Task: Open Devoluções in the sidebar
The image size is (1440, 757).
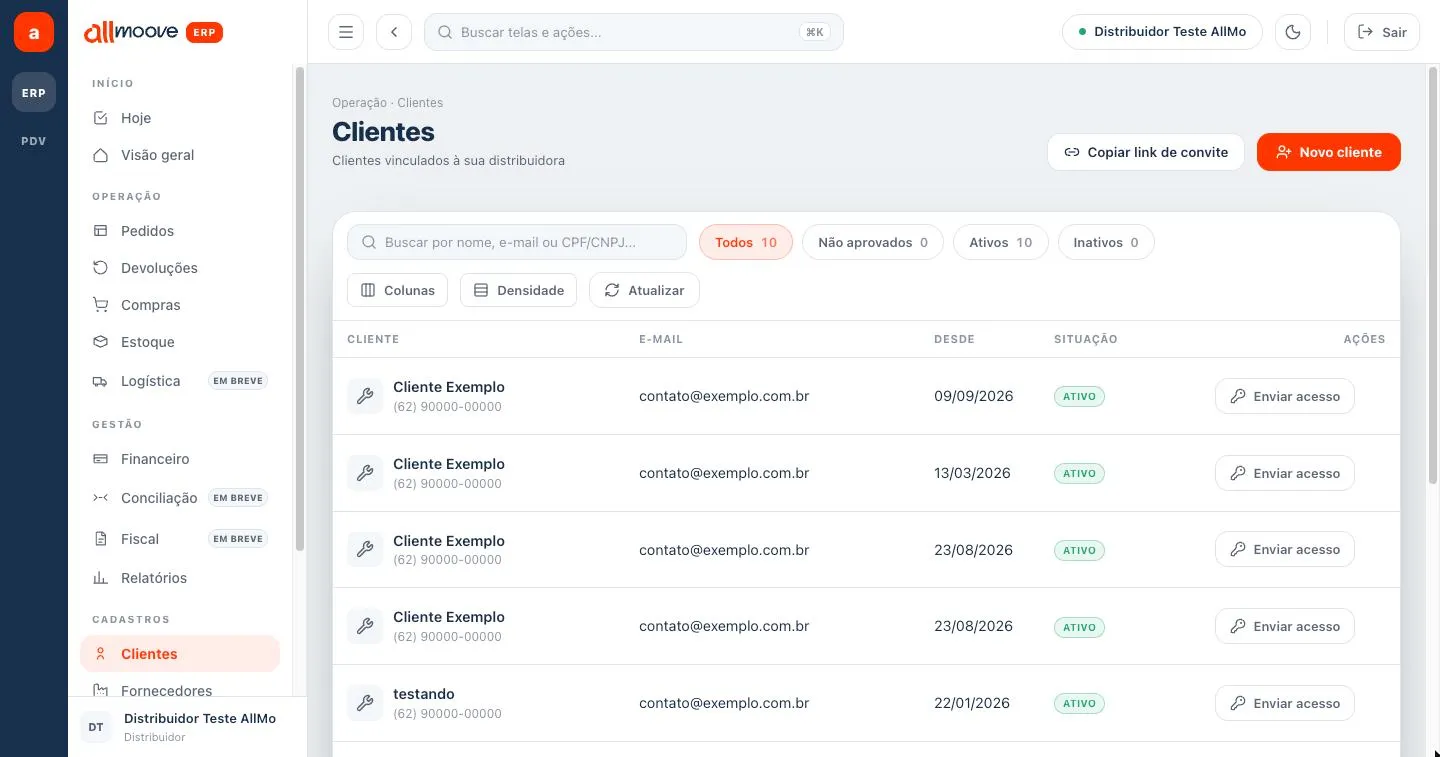Action: (180, 268)
